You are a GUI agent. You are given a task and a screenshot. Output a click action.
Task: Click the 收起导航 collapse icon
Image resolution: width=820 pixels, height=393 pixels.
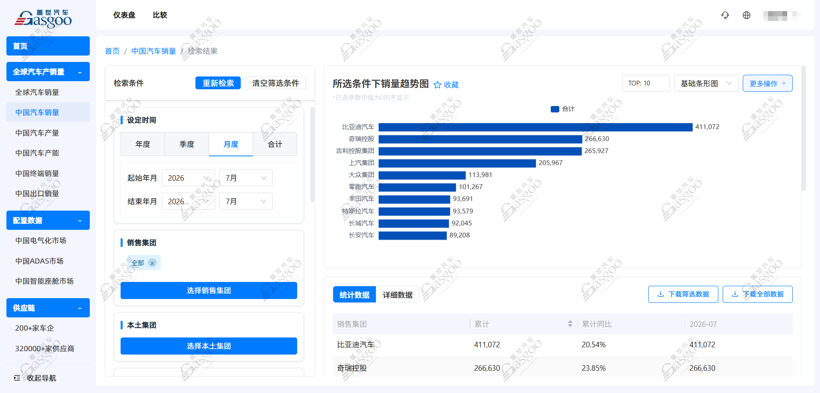tap(17, 377)
